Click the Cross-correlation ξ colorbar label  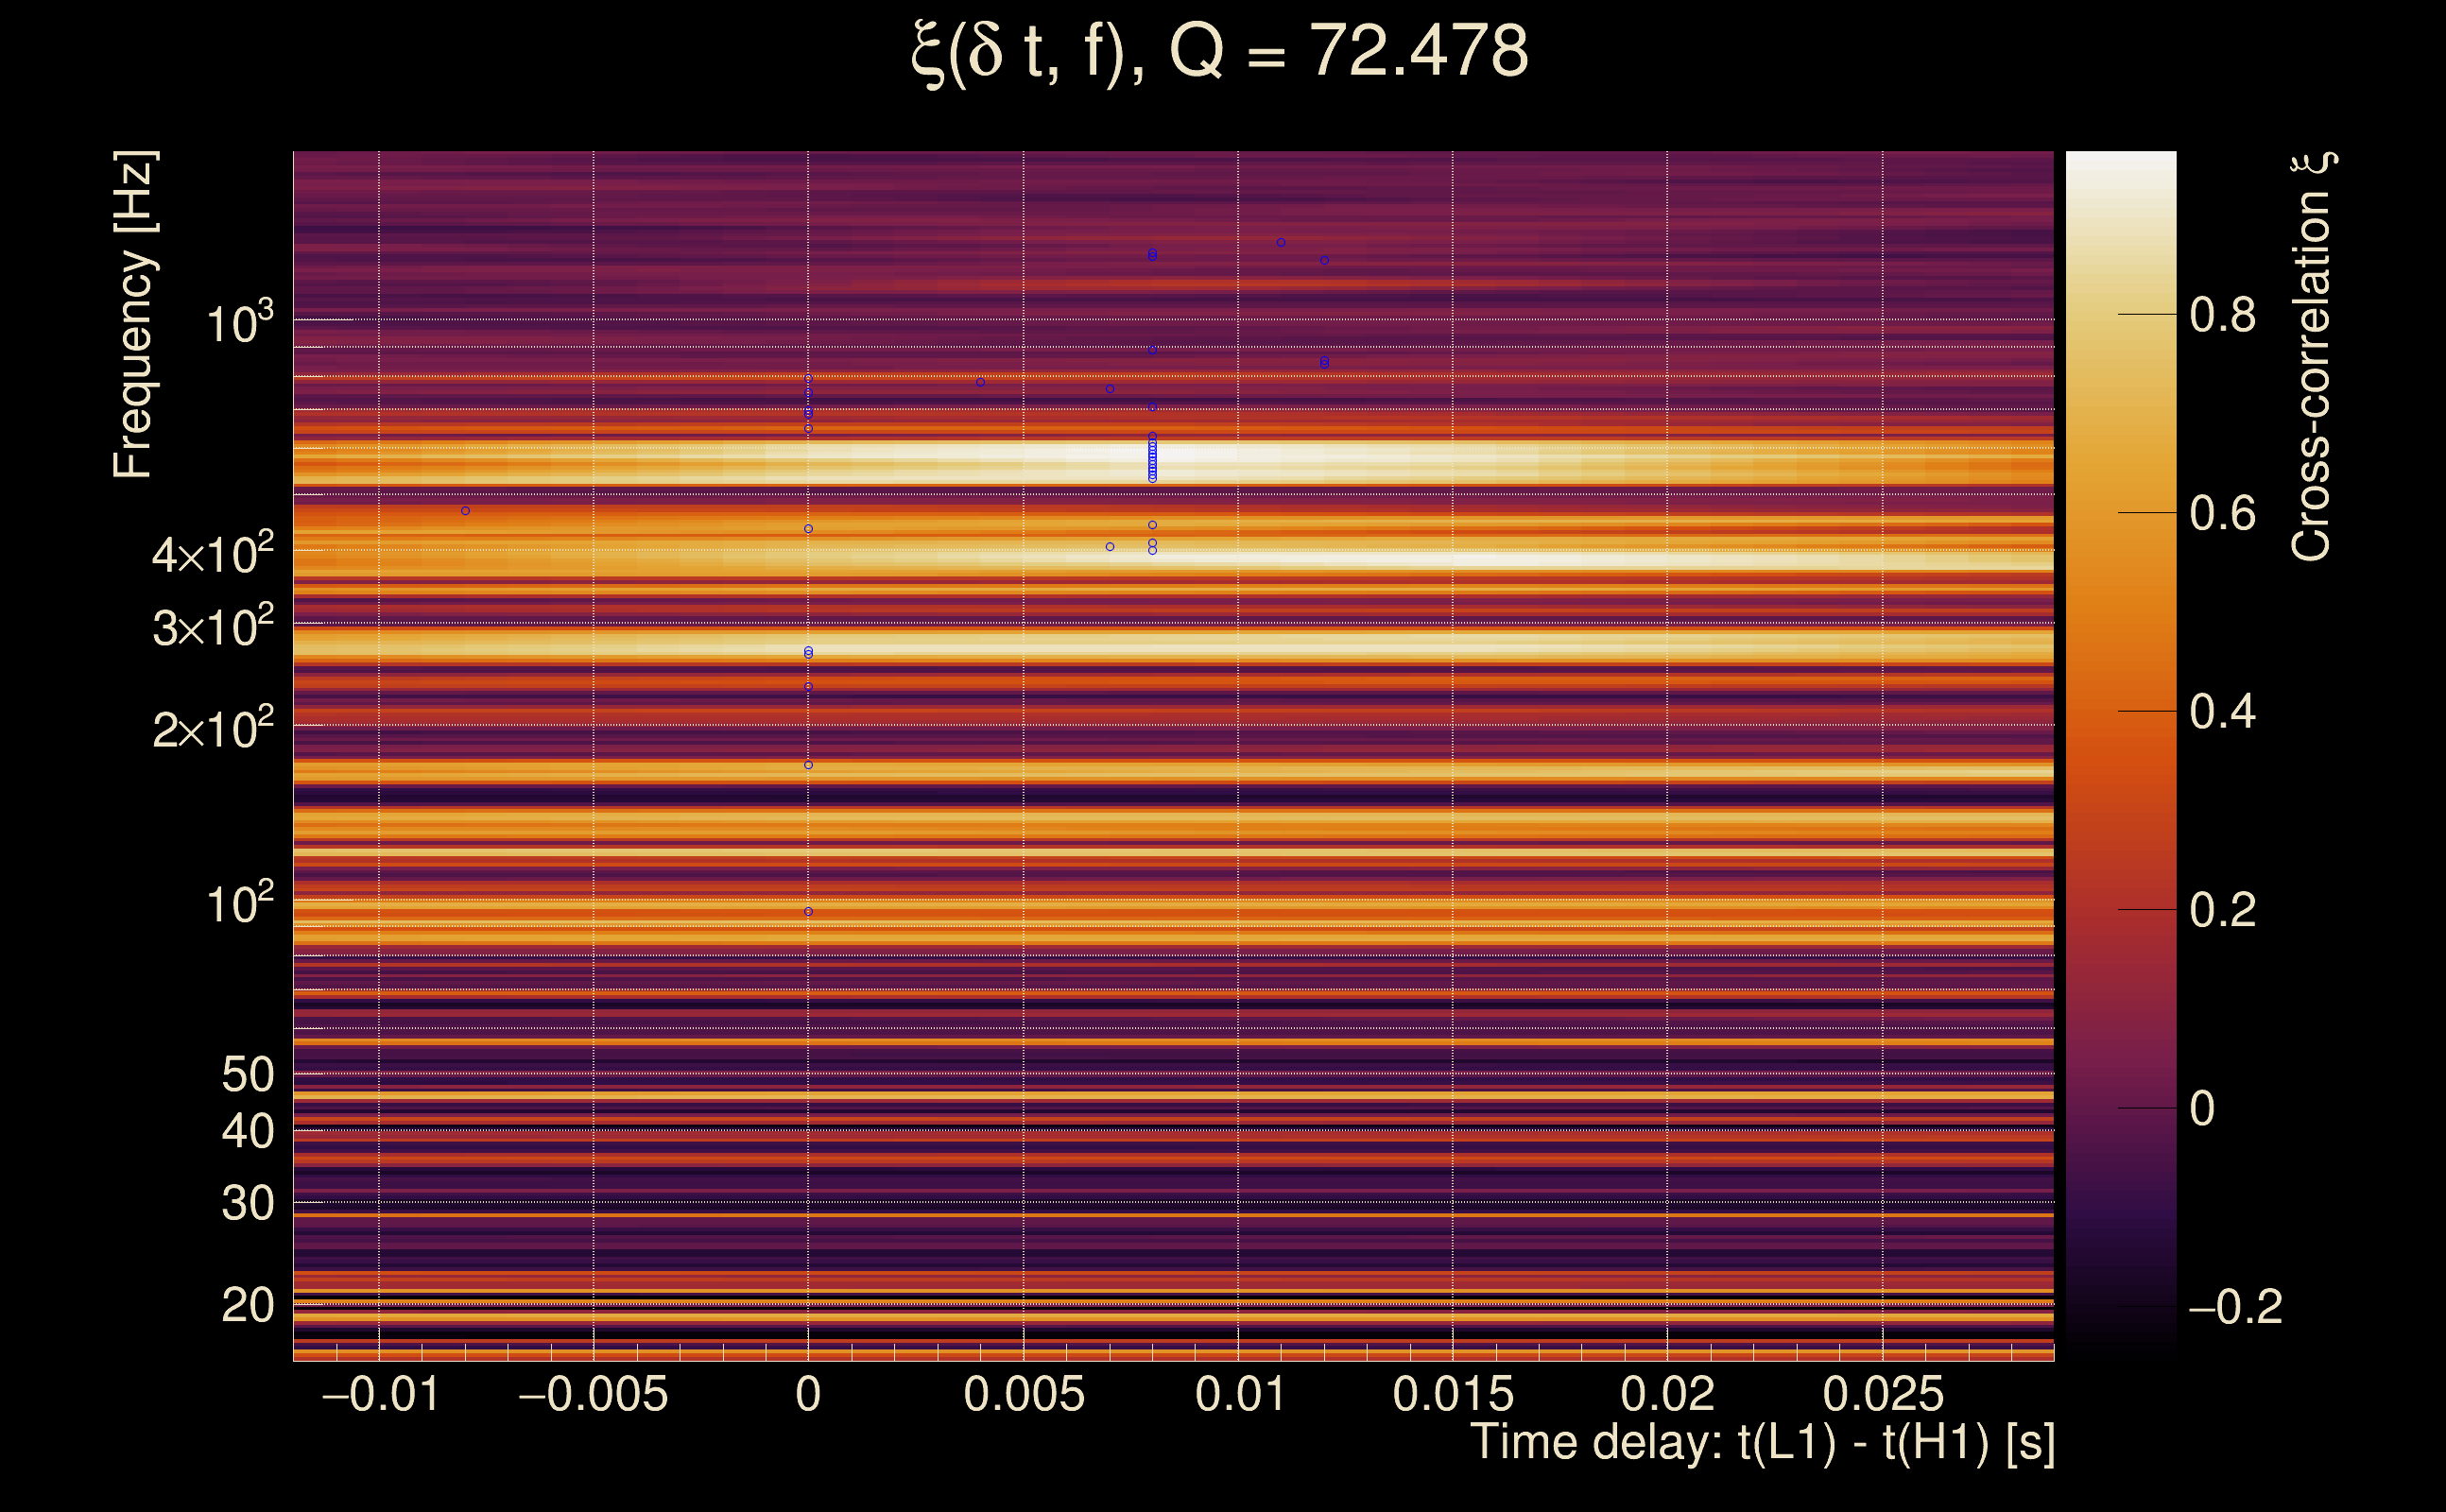point(2312,357)
